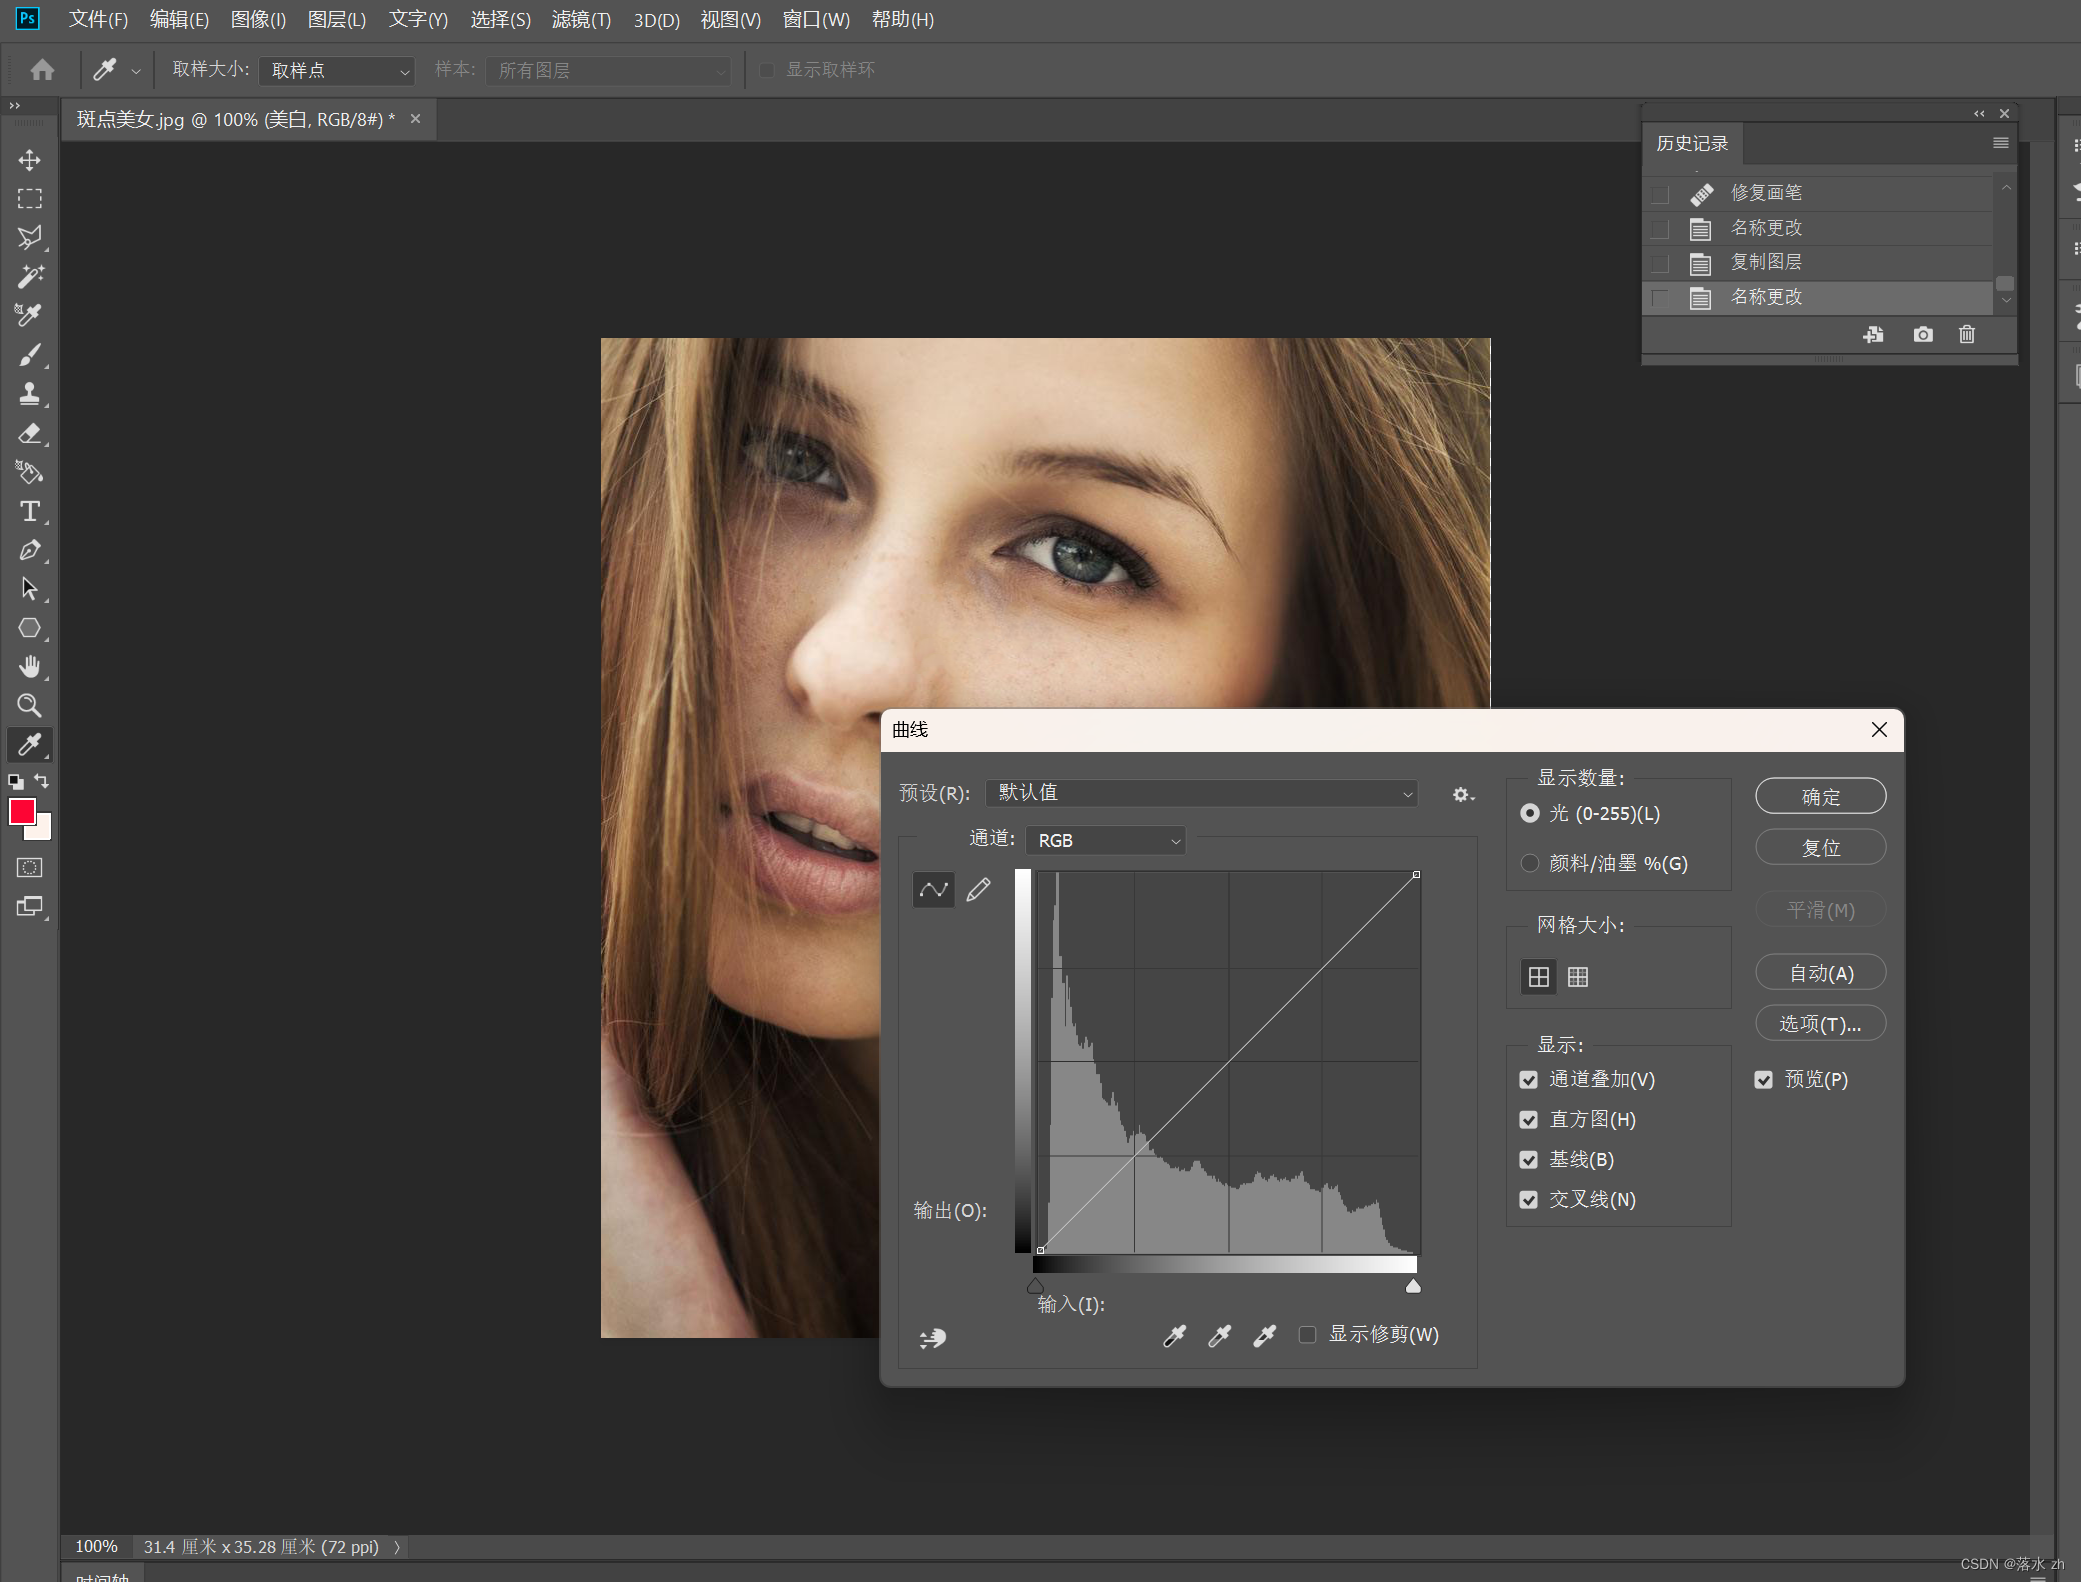The width and height of the screenshot is (2081, 1582).
Task: Click the white point eyedropper in Curves
Action: (1264, 1335)
